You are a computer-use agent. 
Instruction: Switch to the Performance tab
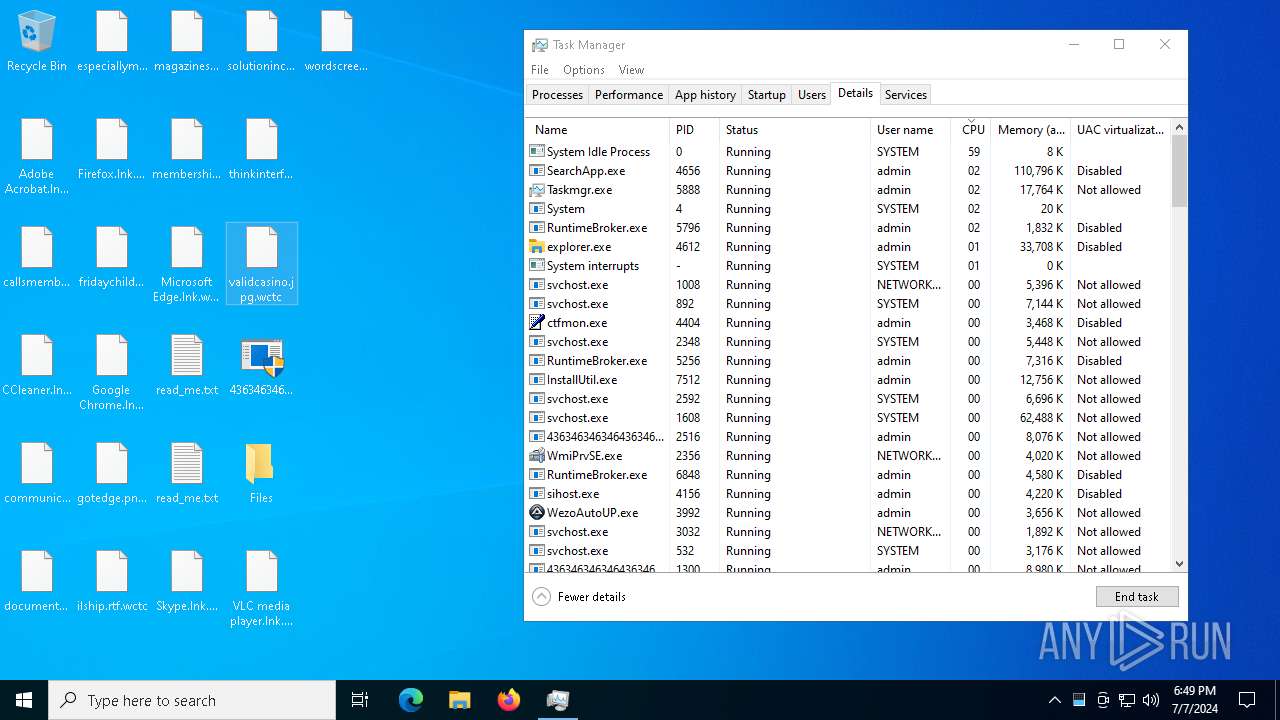[x=629, y=95]
